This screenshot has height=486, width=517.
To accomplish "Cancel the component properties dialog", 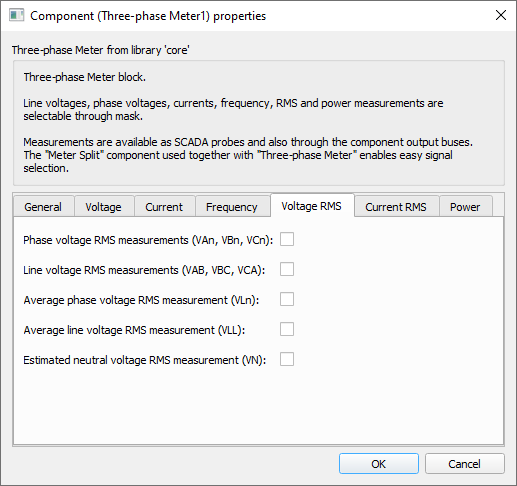I will coord(465,463).
